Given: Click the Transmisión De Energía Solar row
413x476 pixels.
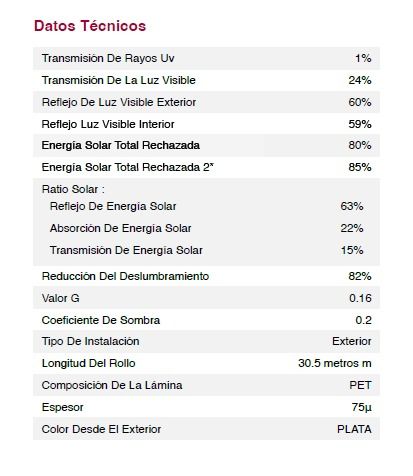Looking at the screenshot, I should [206, 250].
